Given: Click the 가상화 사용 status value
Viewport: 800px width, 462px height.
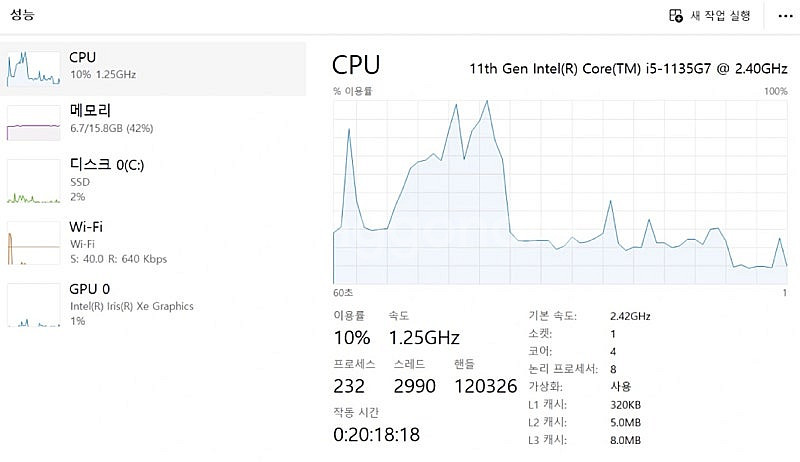Looking at the screenshot, I should (x=620, y=386).
